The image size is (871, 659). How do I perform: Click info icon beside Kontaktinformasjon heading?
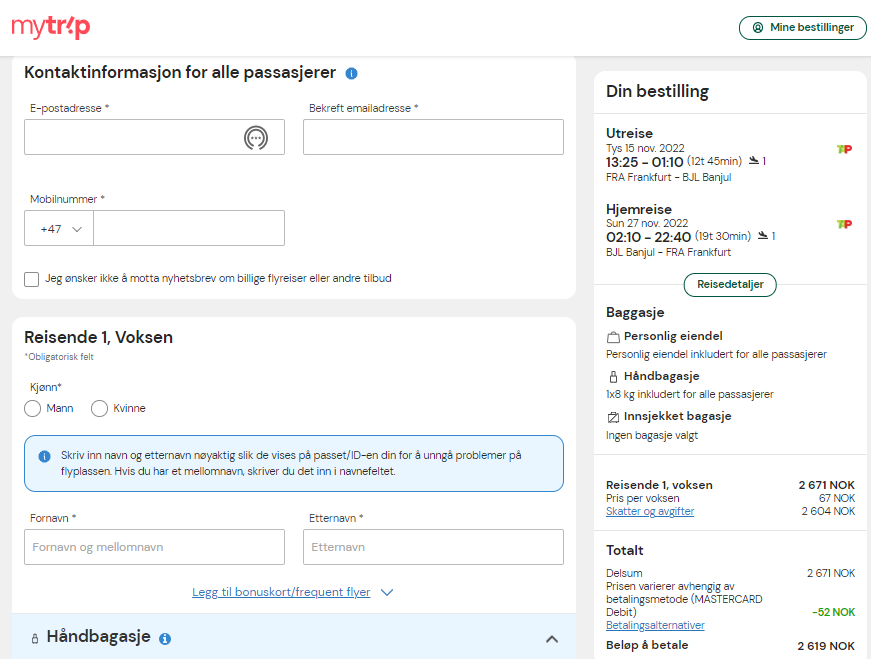pyautogui.click(x=351, y=73)
